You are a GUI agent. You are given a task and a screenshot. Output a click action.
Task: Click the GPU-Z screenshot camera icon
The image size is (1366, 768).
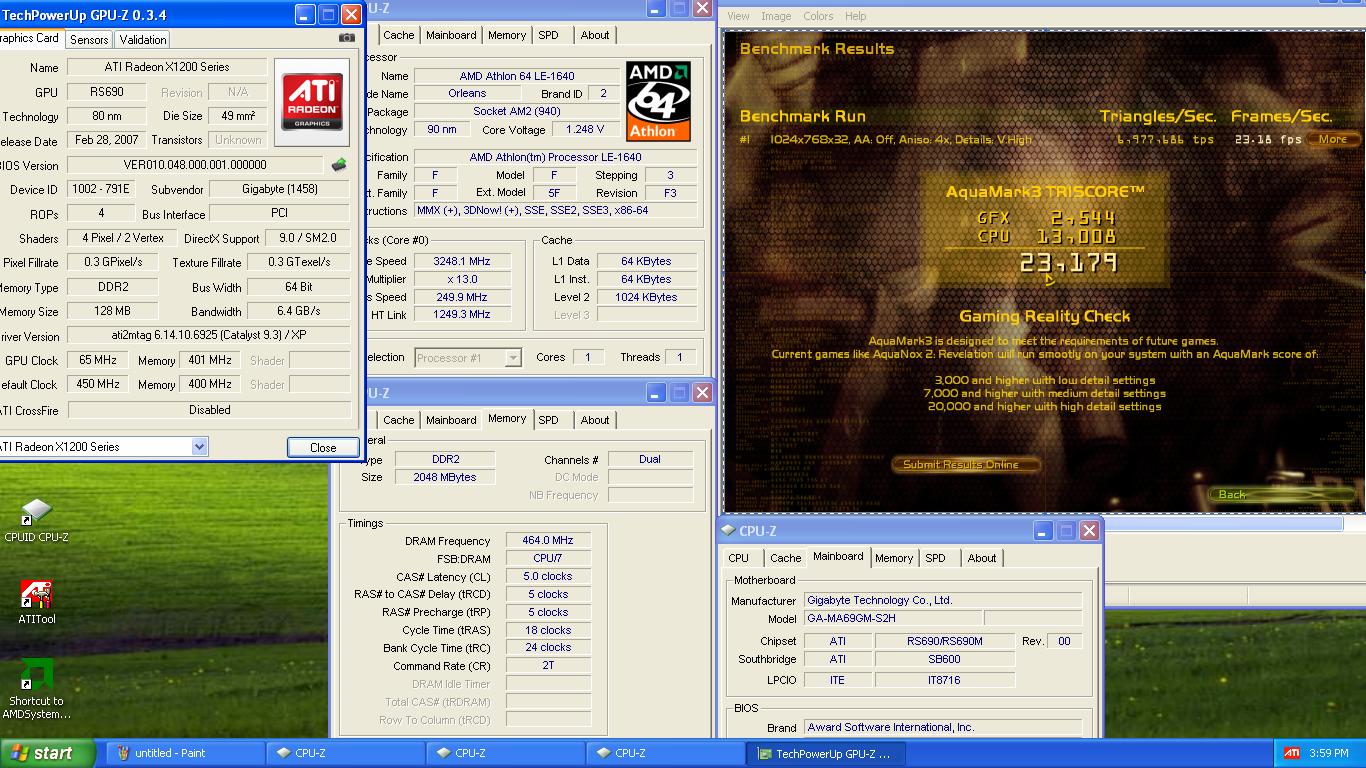(x=346, y=38)
